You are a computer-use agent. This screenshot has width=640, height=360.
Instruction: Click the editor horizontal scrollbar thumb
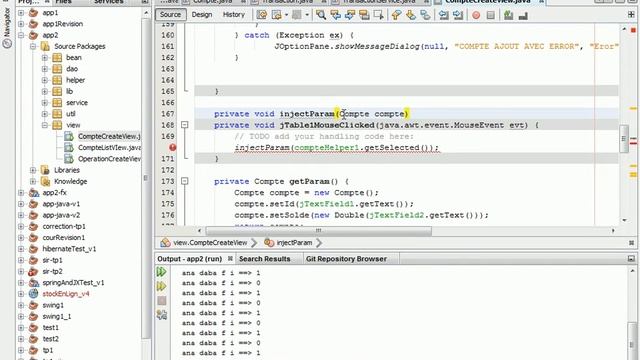318,231
